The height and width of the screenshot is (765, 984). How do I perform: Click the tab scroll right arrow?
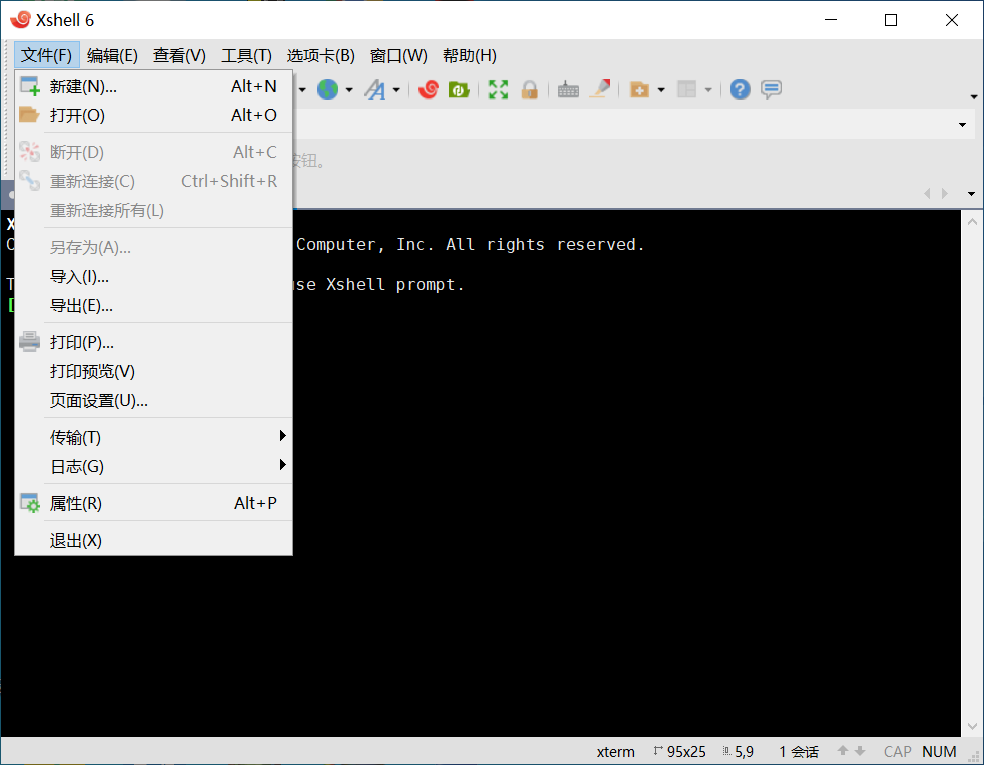tap(944, 193)
